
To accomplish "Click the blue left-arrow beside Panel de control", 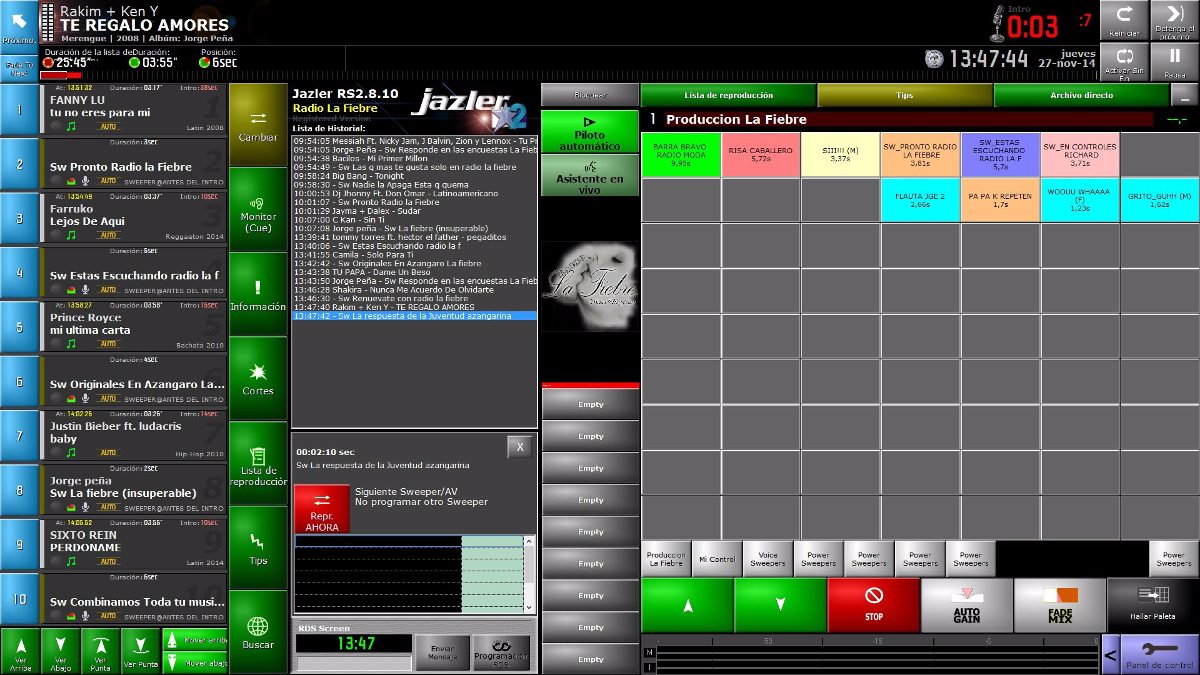I will point(1110,655).
